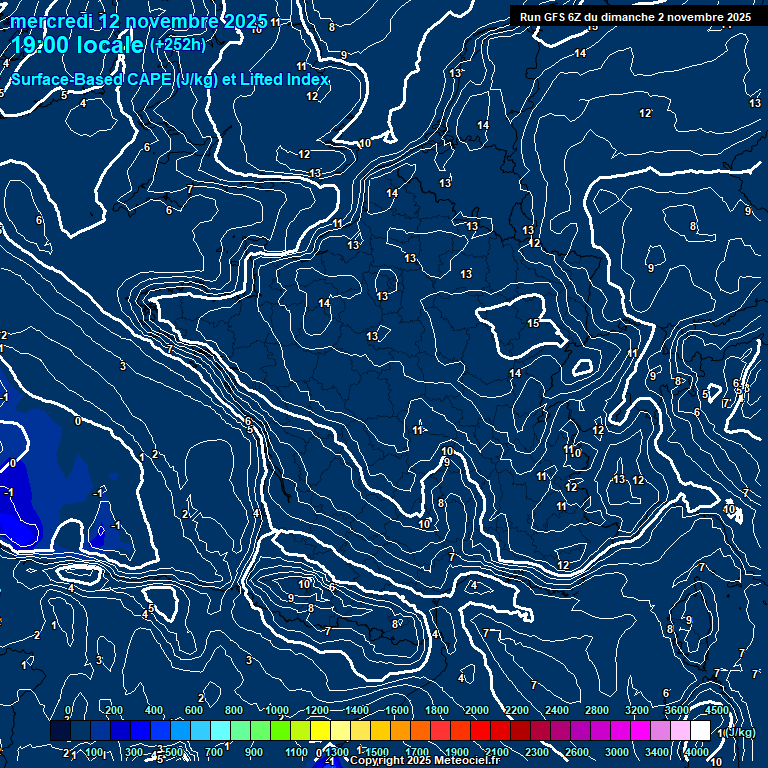Click the '(+252h)' forecast offset text

[178, 45]
